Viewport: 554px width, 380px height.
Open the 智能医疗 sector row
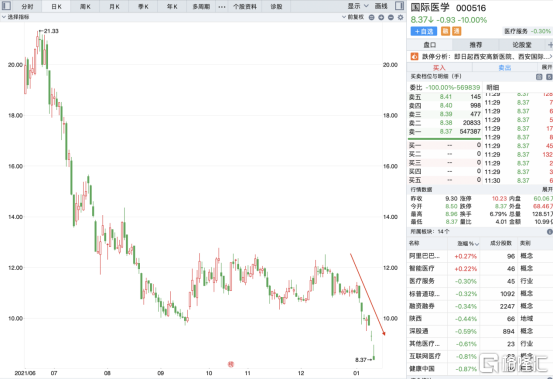tap(480, 269)
